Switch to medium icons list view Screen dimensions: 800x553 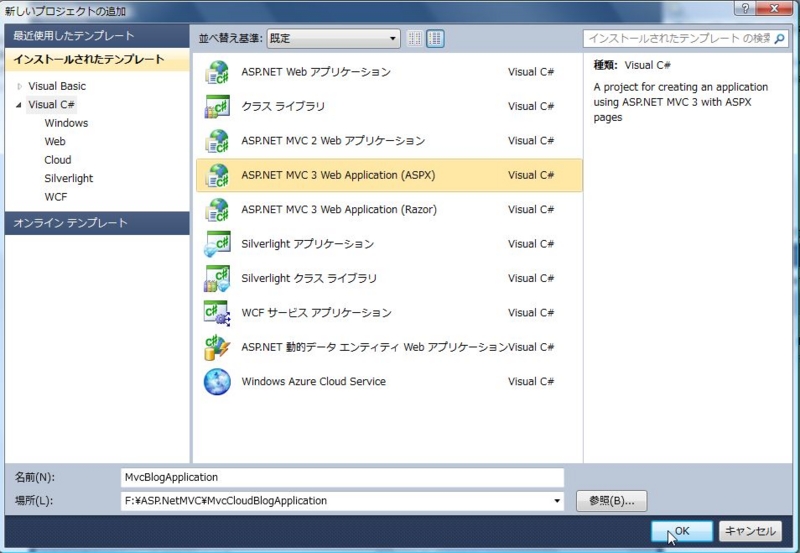tap(435, 38)
